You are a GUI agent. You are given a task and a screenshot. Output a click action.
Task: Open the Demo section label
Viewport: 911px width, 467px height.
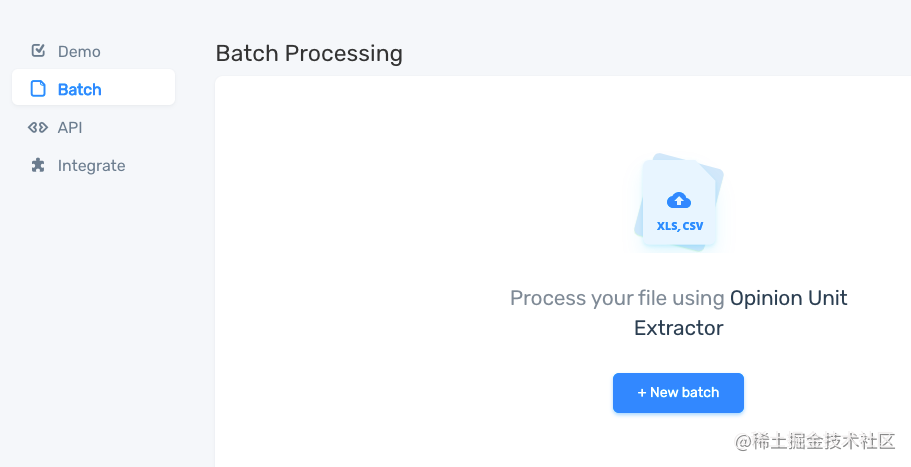click(79, 52)
